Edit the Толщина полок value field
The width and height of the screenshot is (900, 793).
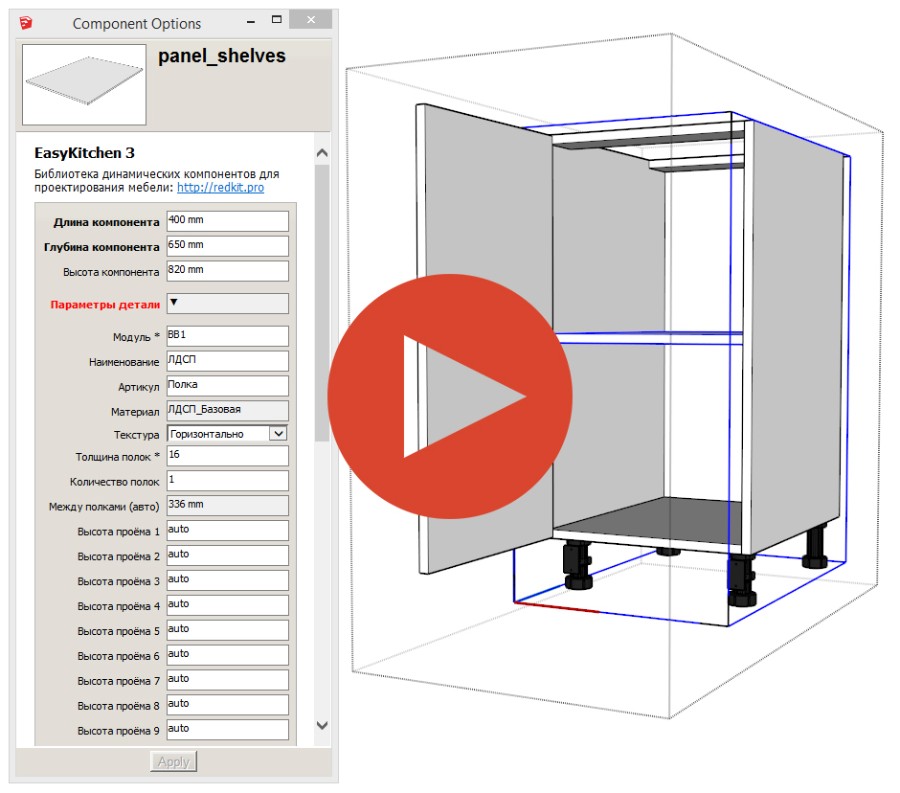227,456
